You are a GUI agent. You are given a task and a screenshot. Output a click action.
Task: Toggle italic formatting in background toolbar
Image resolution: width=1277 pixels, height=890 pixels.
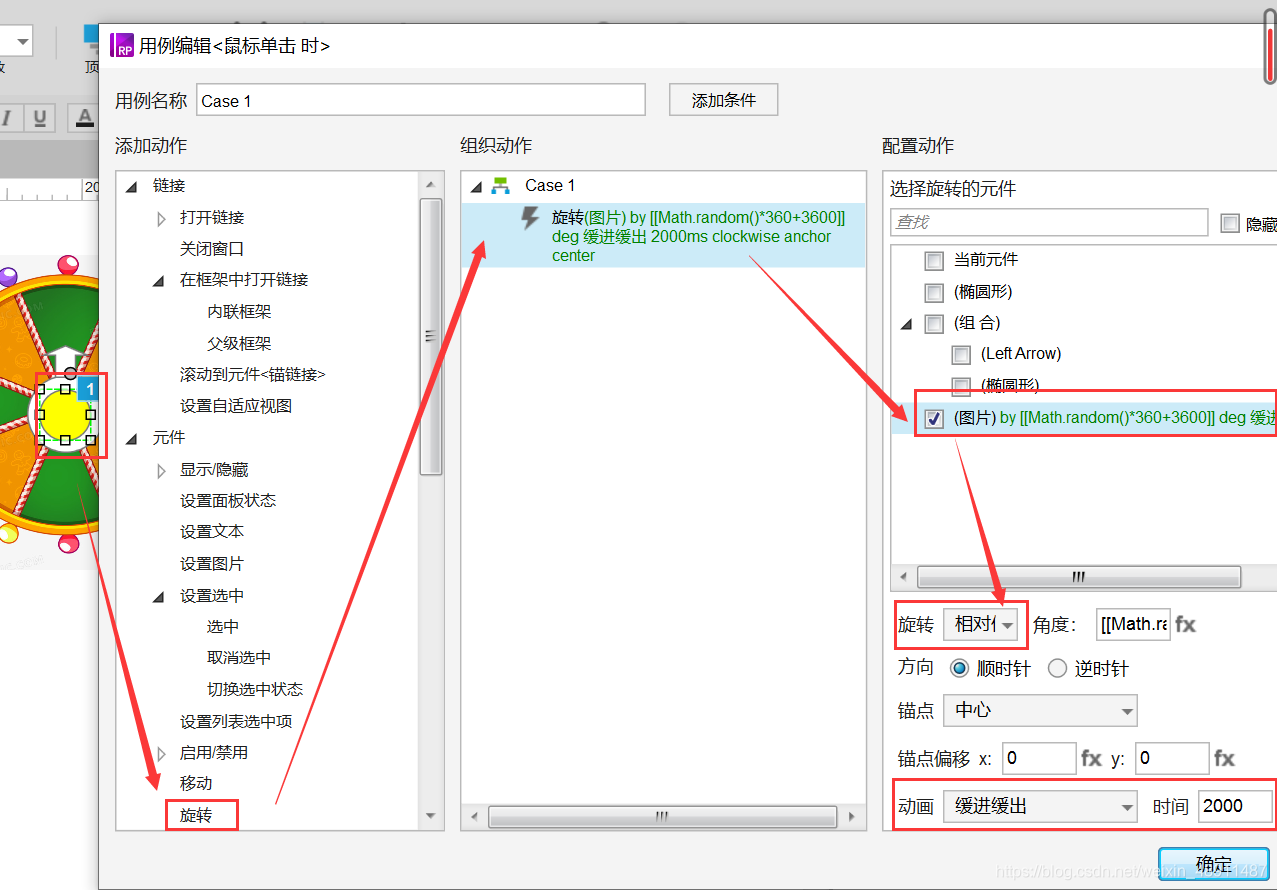click(8, 118)
